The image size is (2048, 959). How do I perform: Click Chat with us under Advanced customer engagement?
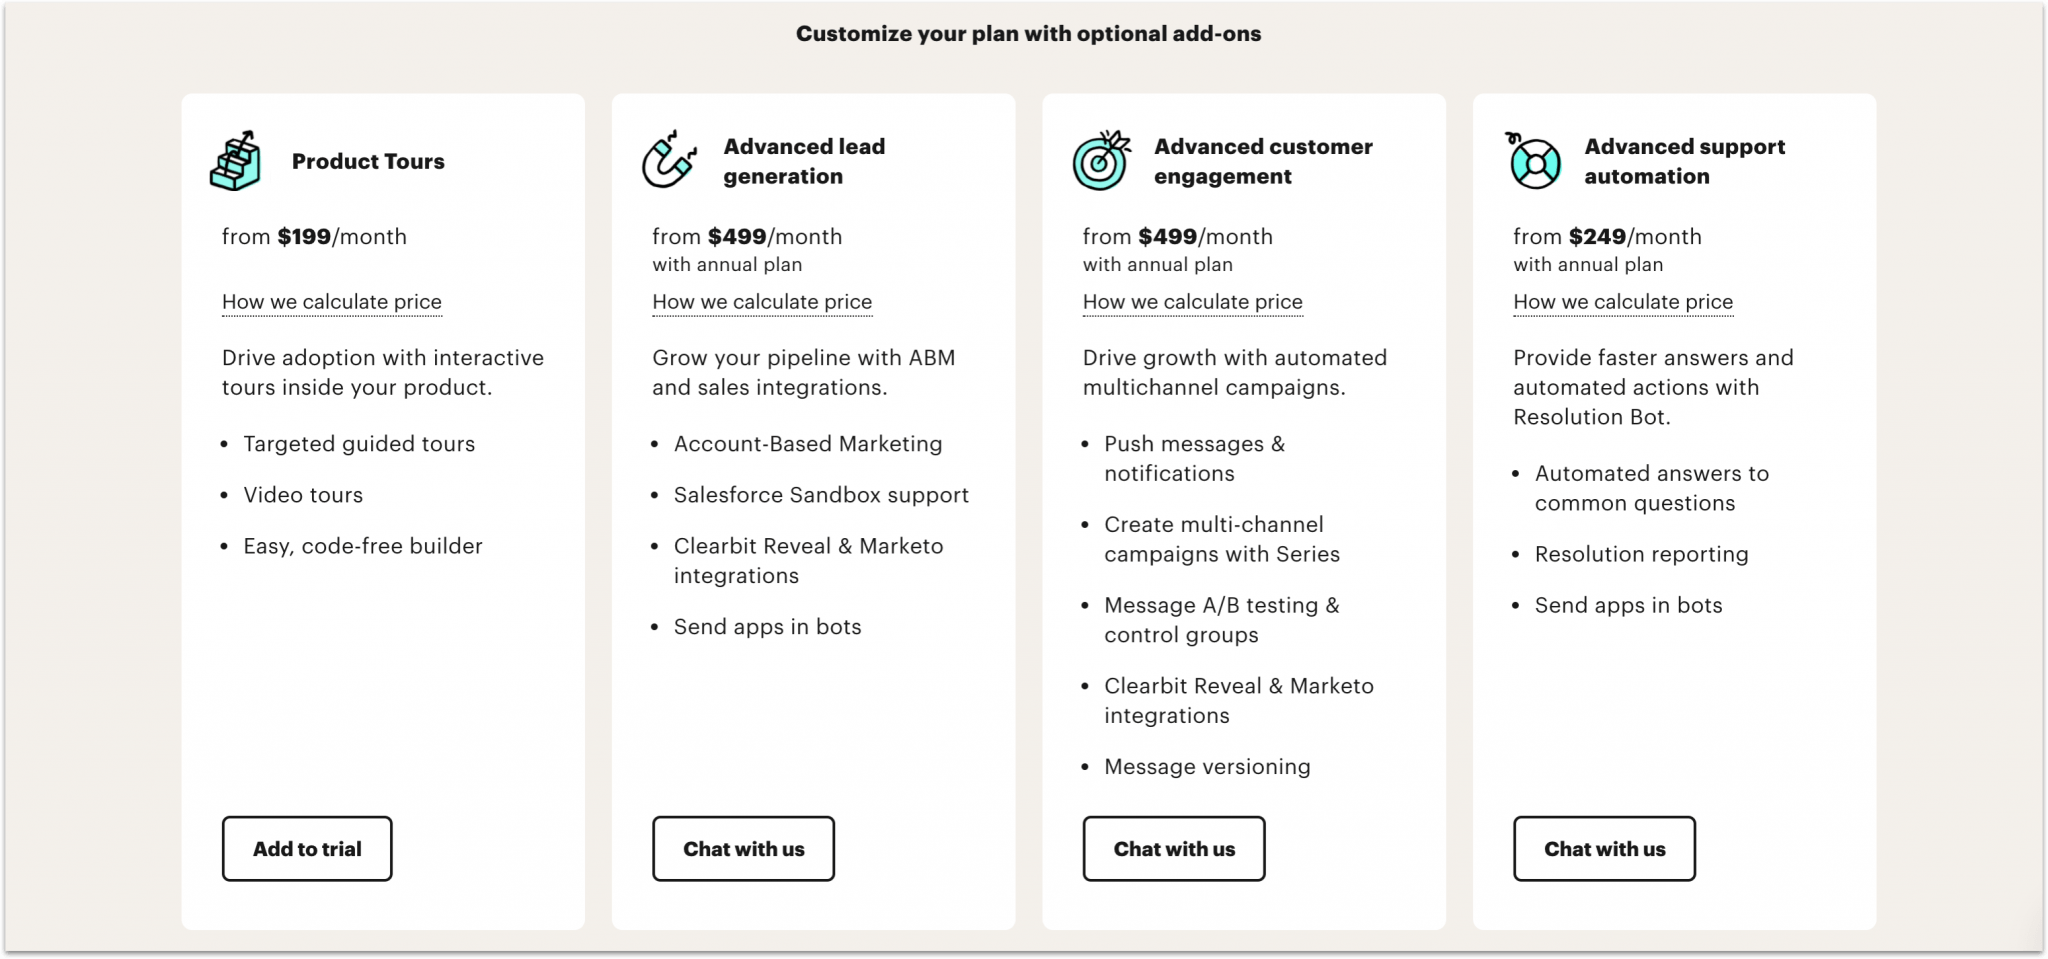pyautogui.click(x=1174, y=848)
